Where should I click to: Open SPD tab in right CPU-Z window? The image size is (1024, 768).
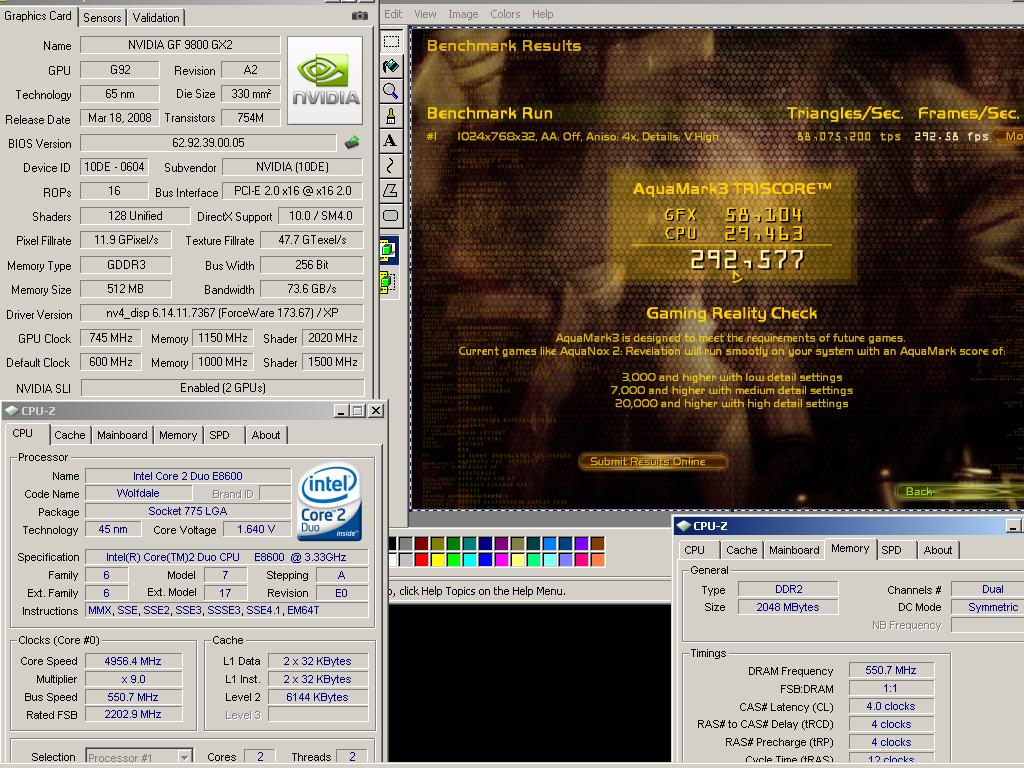coord(891,550)
